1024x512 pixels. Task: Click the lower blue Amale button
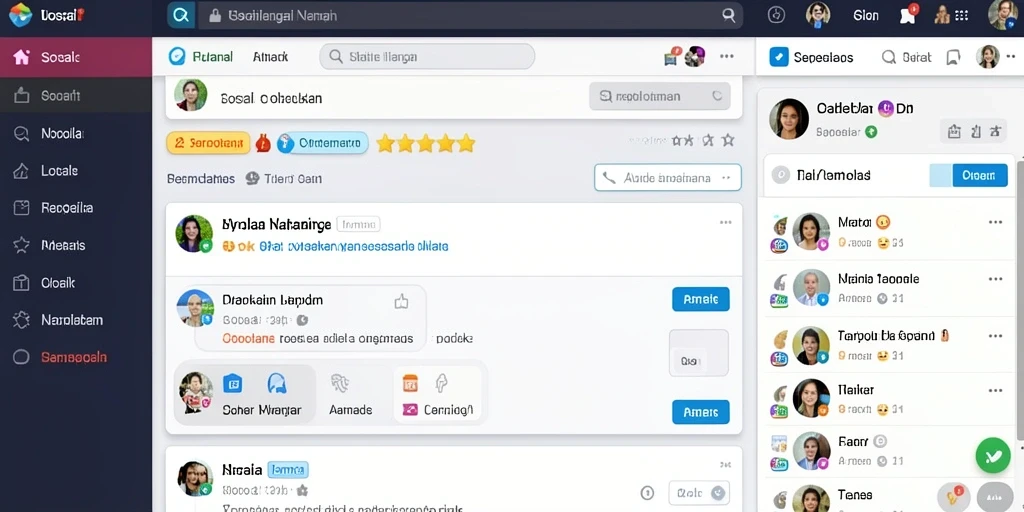pos(701,412)
